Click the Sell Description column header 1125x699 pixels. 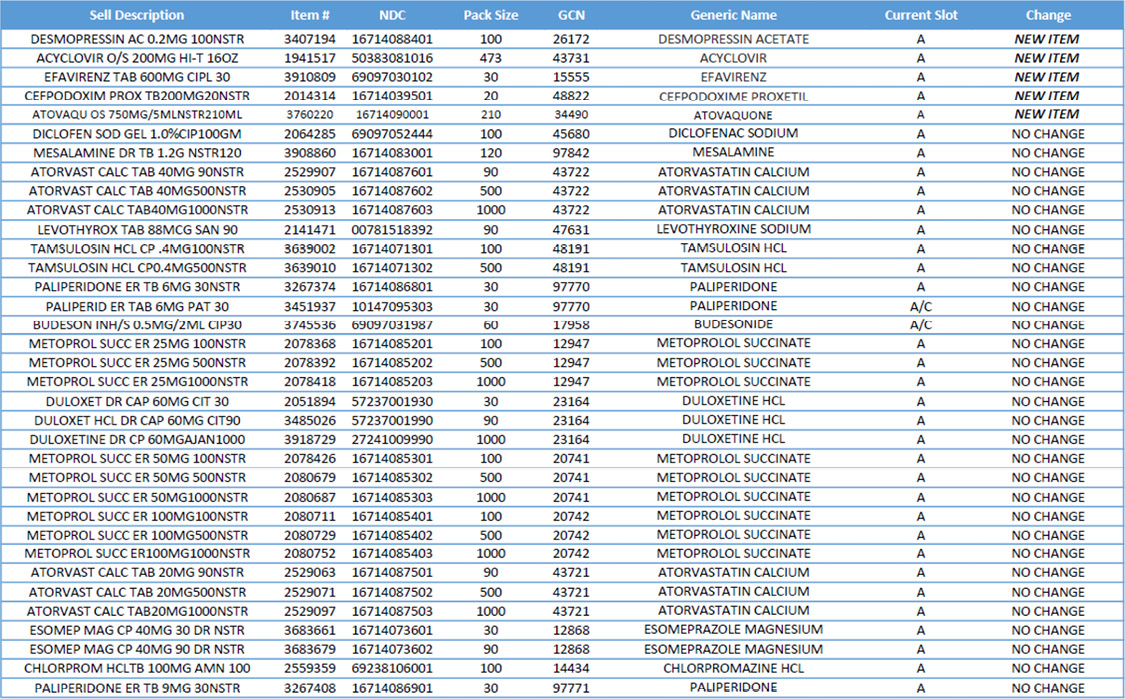click(x=136, y=15)
